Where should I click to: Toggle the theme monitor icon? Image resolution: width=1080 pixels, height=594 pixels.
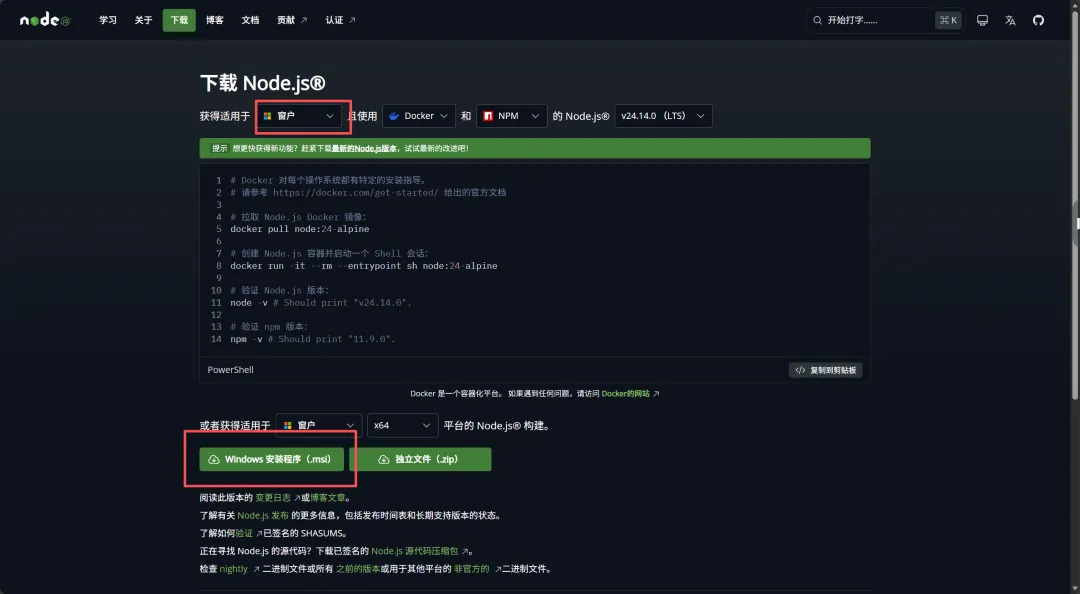point(982,20)
